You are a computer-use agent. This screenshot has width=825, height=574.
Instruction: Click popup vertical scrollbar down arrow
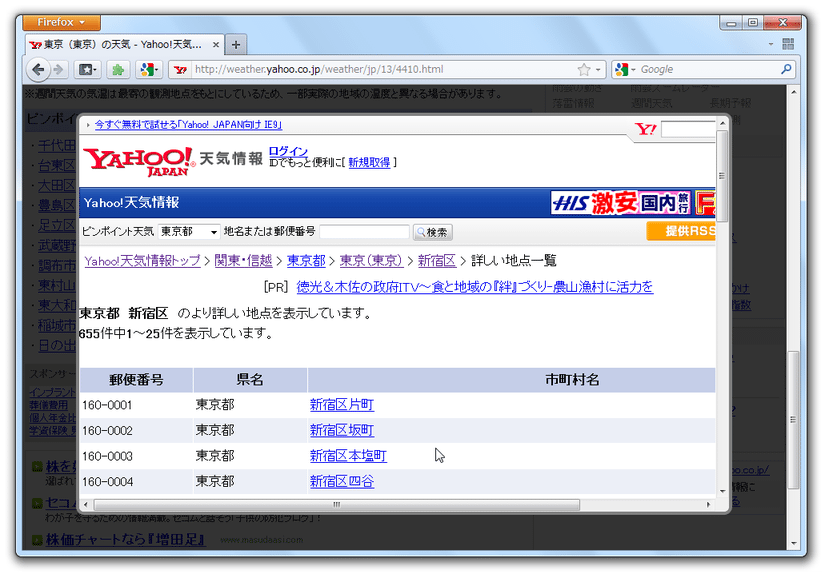(722, 490)
